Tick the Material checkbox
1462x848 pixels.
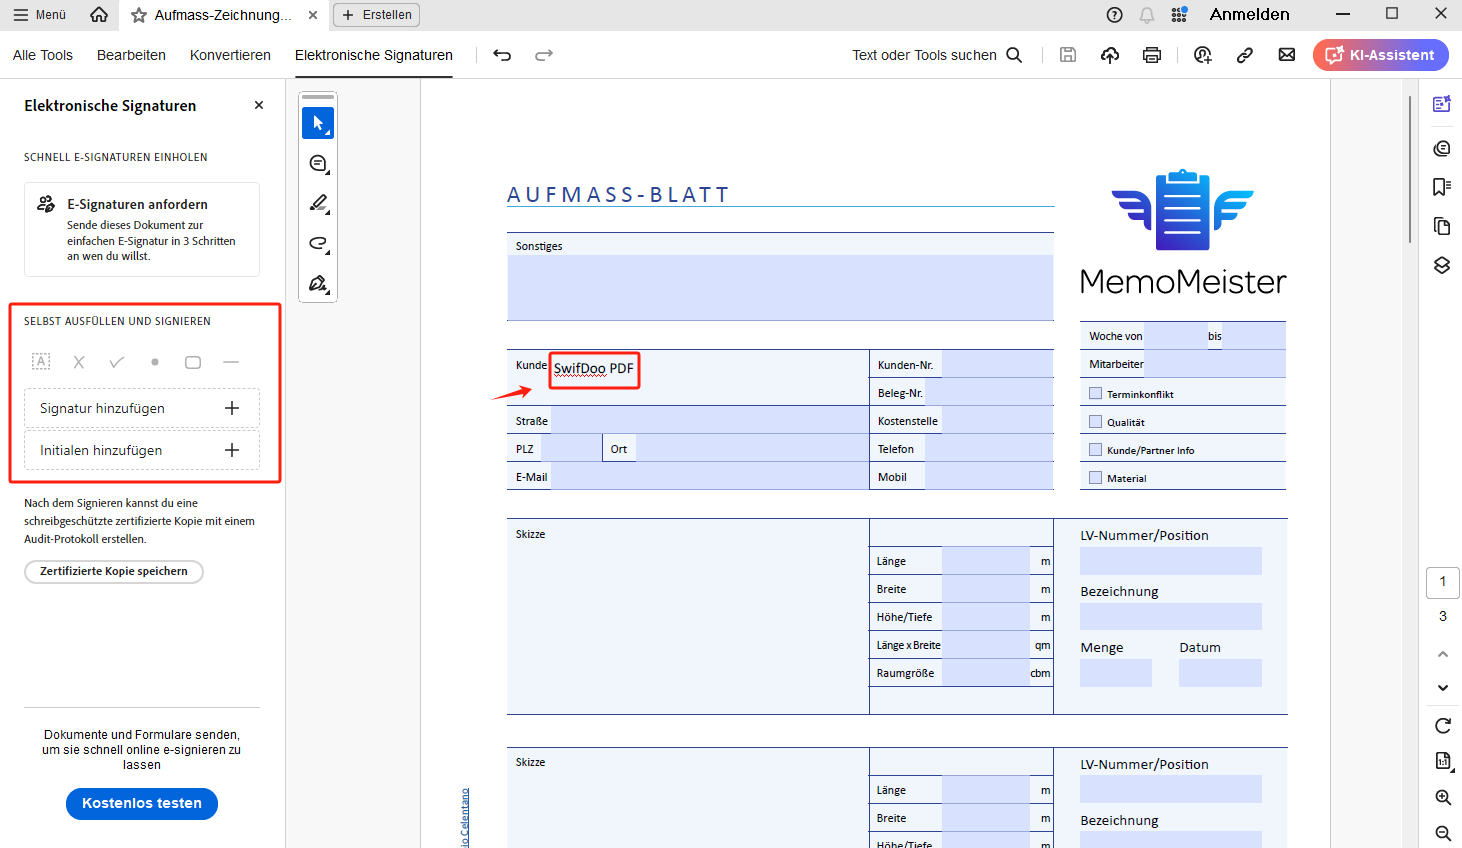click(1095, 477)
